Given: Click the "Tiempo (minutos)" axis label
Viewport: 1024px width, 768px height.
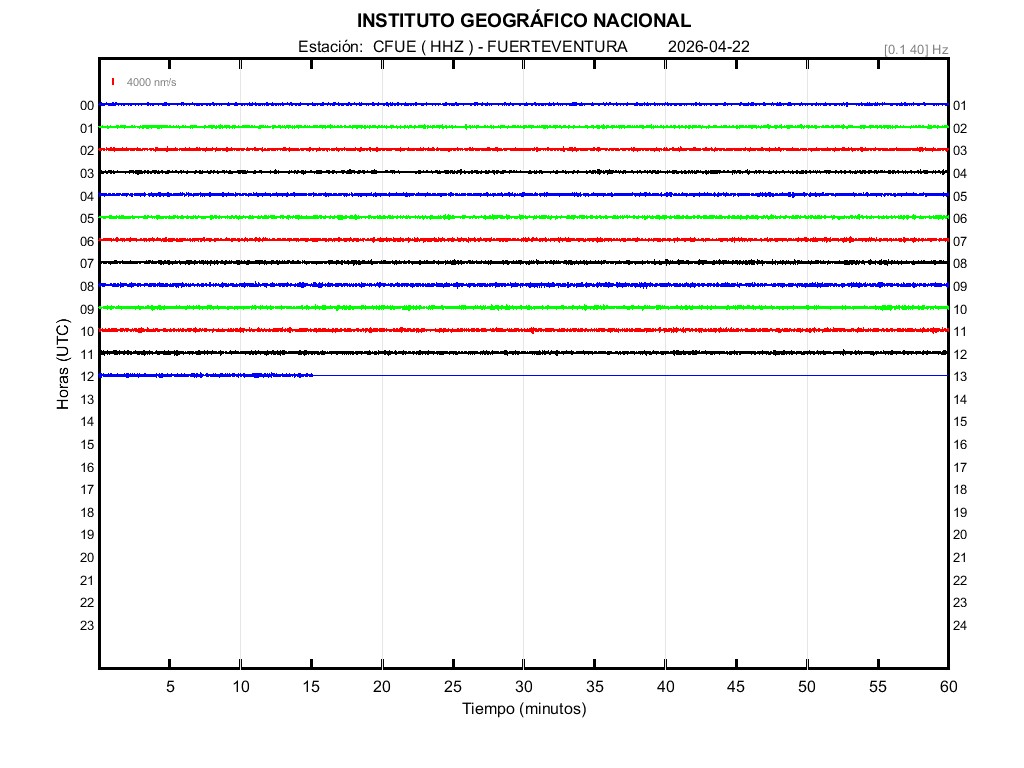Looking at the screenshot, I should click(523, 709).
